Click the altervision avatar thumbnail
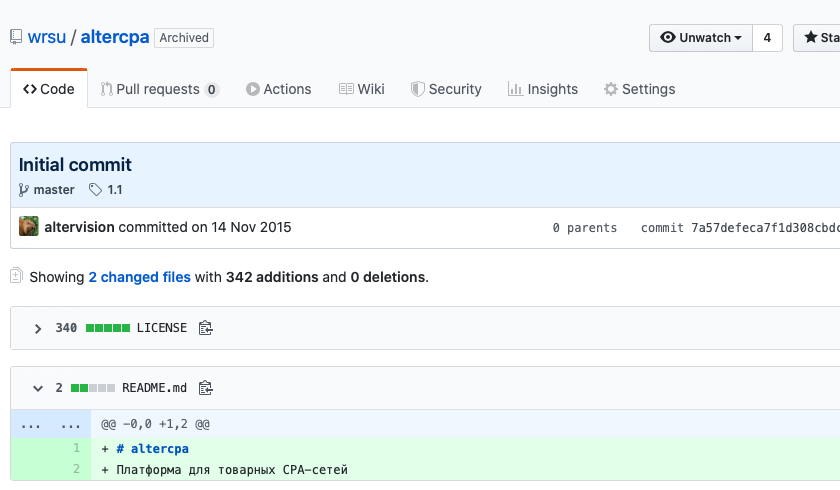The height and width of the screenshot is (490, 840). (29, 227)
